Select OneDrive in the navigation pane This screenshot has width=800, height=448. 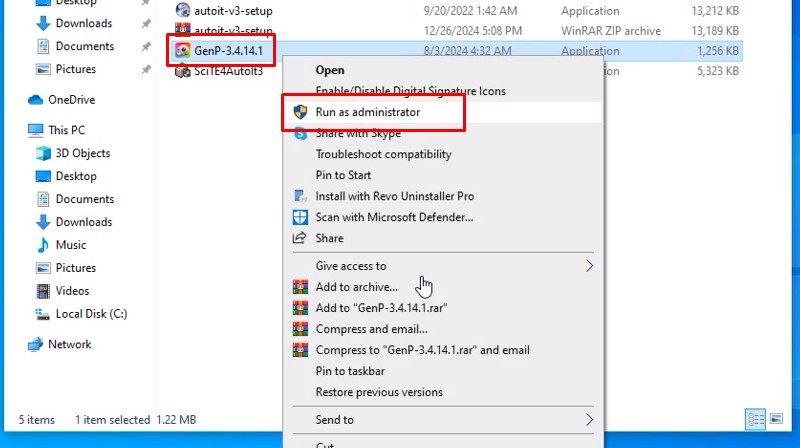69,99
